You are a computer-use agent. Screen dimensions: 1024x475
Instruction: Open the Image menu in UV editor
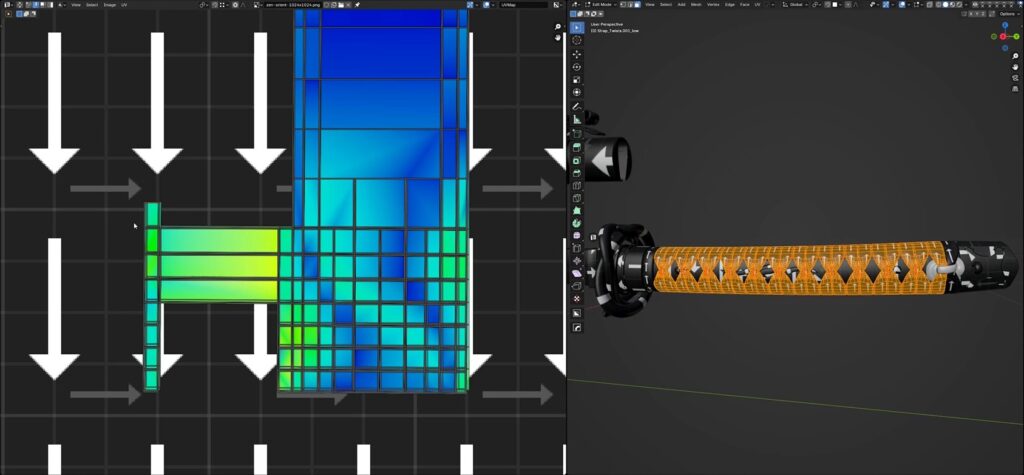pyautogui.click(x=110, y=5)
